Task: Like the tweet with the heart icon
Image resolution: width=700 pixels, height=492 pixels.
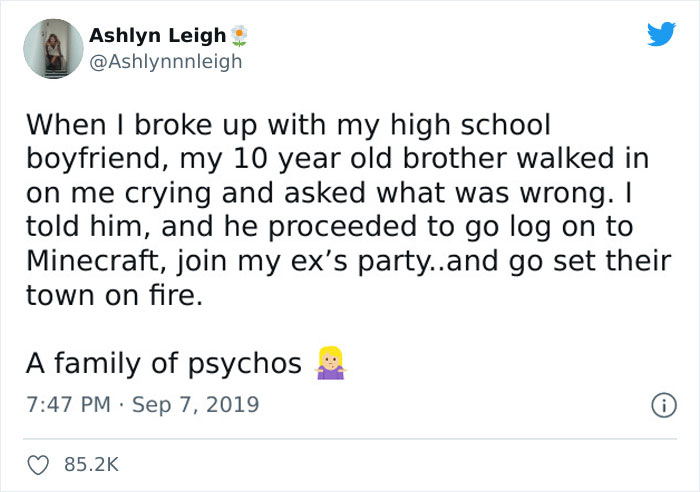Action: [x=38, y=465]
